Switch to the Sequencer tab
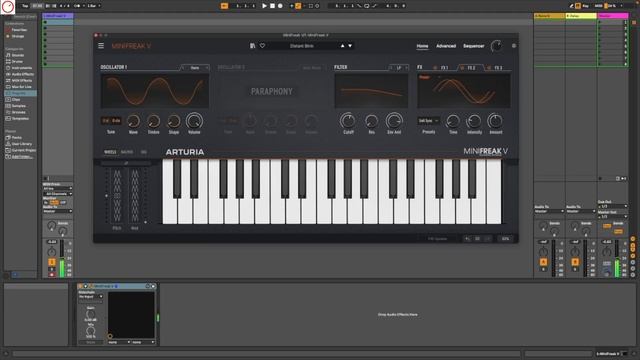Screen dimensions: 640x360 click(473, 46)
